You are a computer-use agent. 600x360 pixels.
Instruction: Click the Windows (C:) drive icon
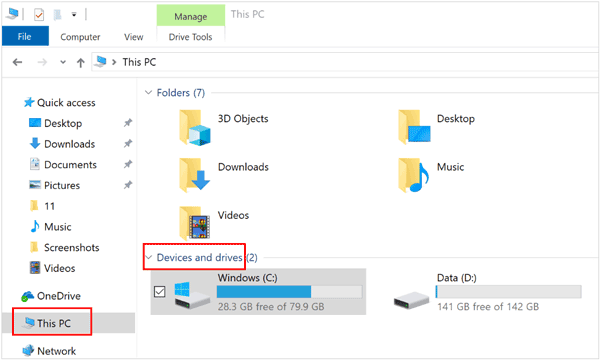(x=192, y=296)
